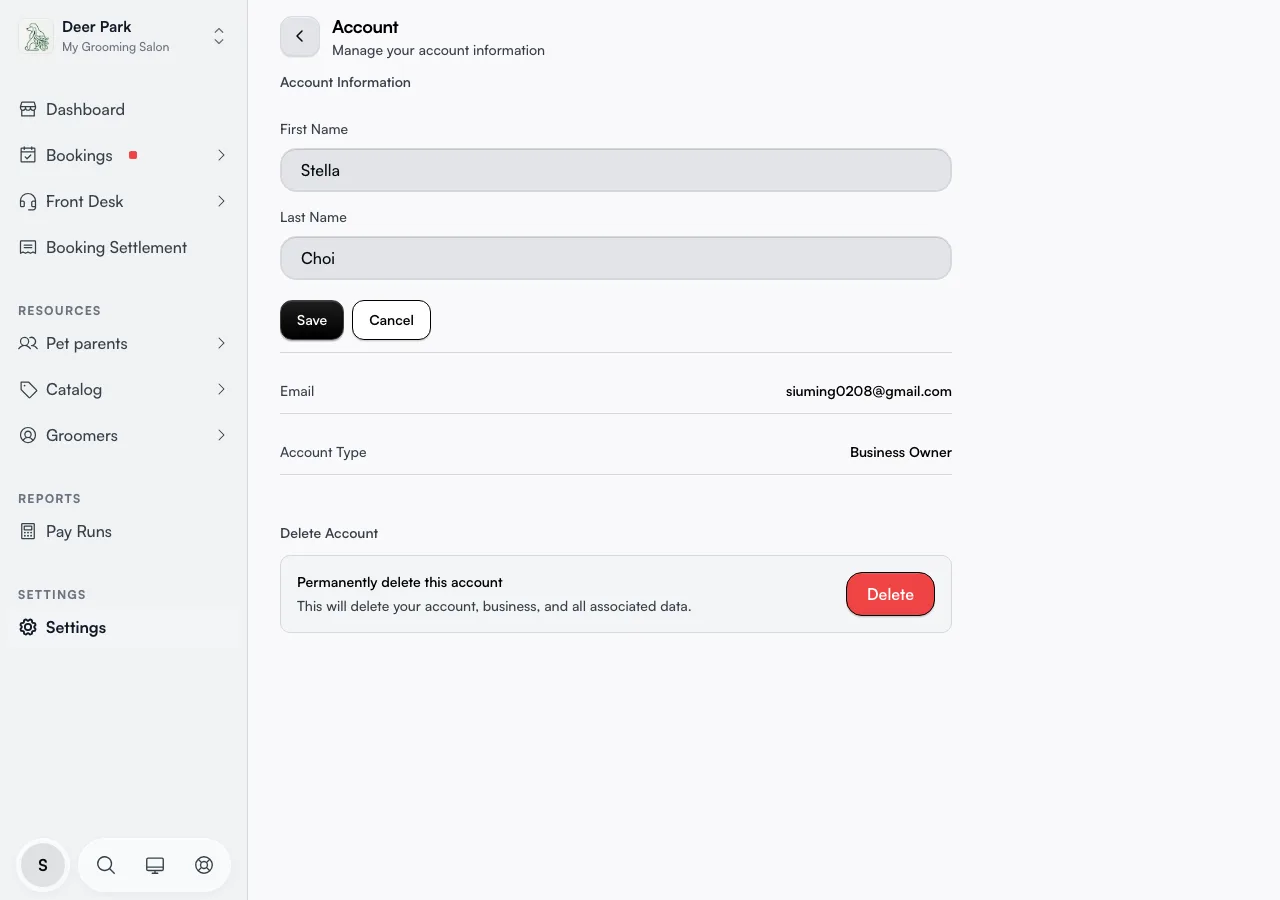Viewport: 1280px width, 900px height.
Task: Click "My Grooming Salon" subtitle
Action: pyautogui.click(x=116, y=47)
